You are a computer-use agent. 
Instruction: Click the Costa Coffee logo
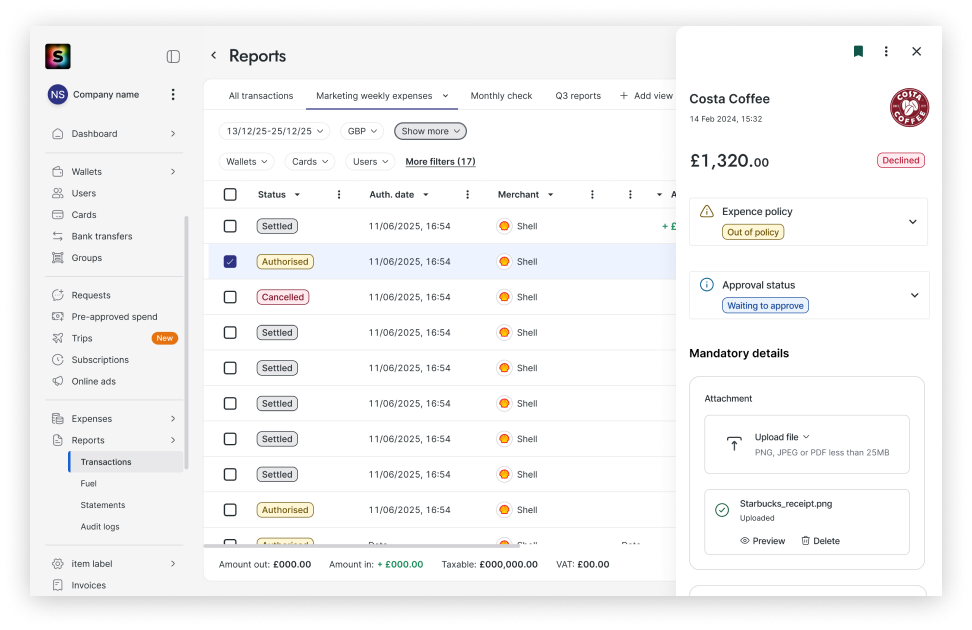click(909, 107)
